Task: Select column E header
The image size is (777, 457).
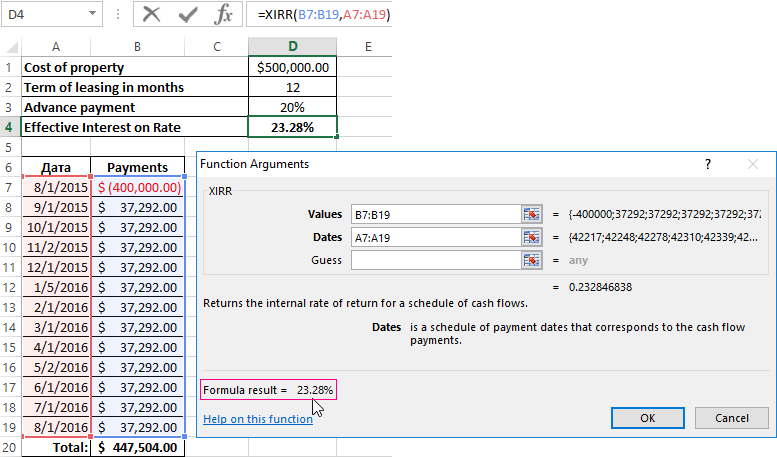Action: [368, 47]
